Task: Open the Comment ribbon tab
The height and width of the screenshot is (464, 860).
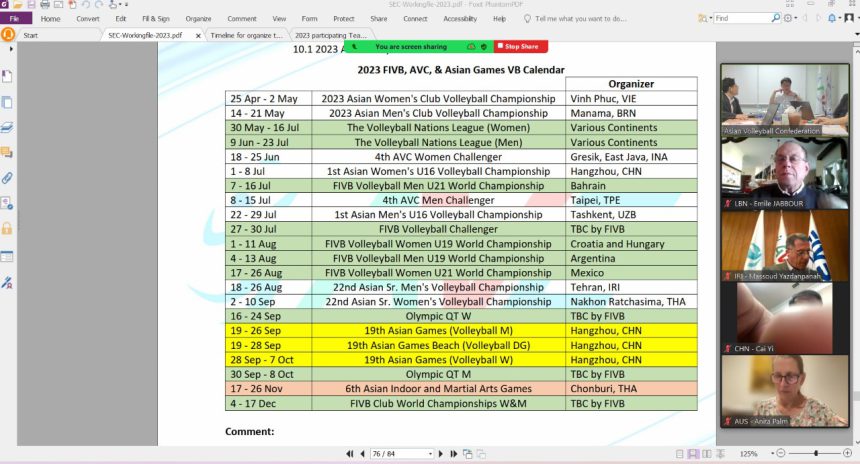Action: tap(242, 19)
